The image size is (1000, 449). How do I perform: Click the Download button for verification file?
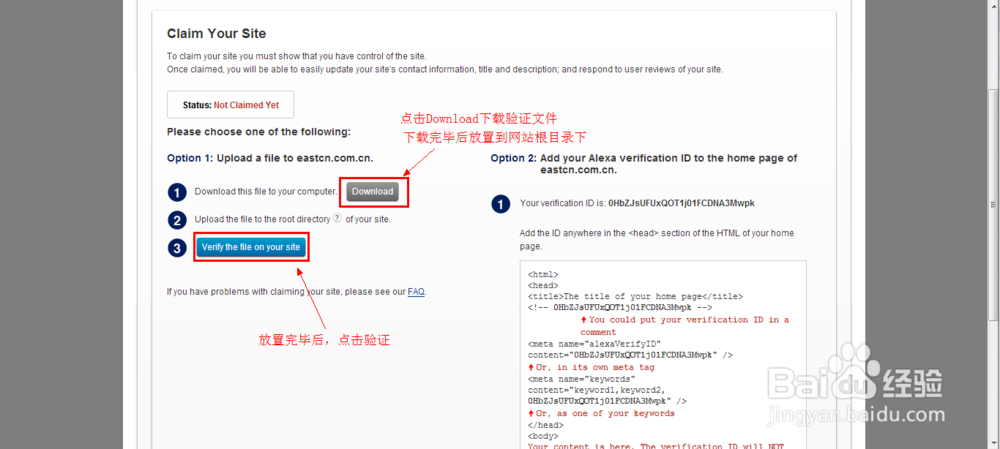coord(373,191)
